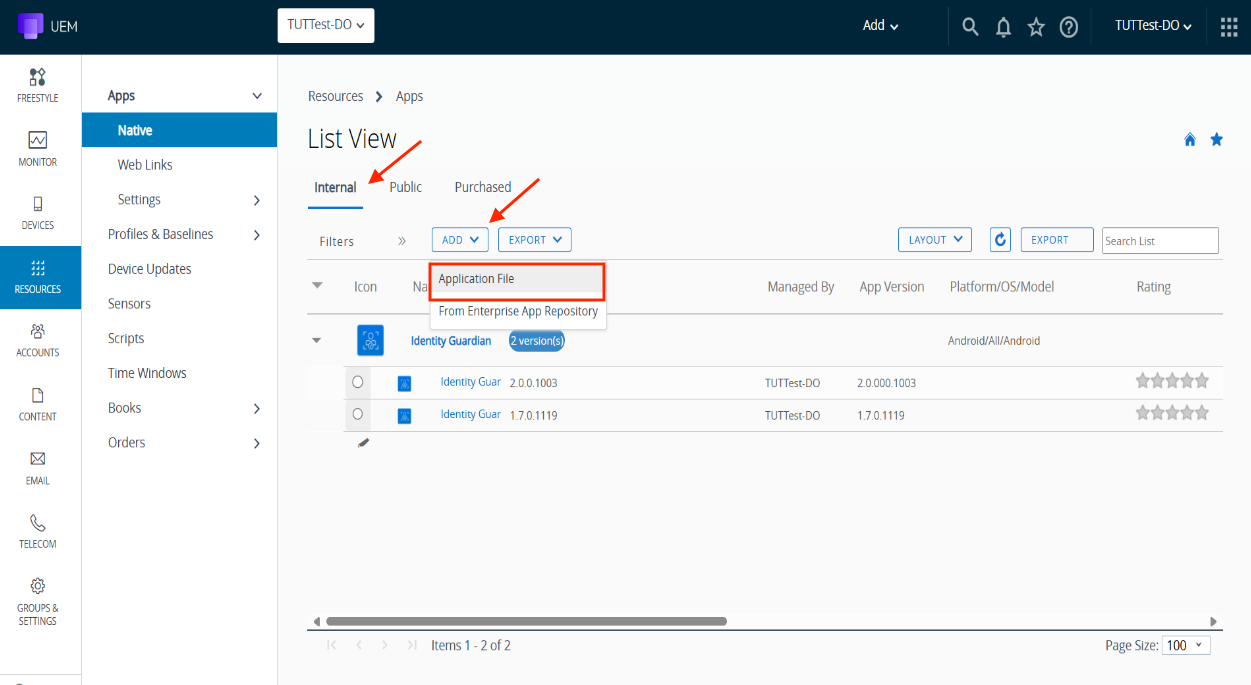Choose Application File from Add menu

517,280
